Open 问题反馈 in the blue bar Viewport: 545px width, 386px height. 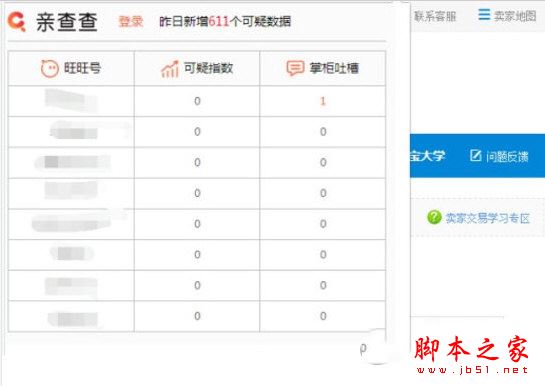(507, 157)
